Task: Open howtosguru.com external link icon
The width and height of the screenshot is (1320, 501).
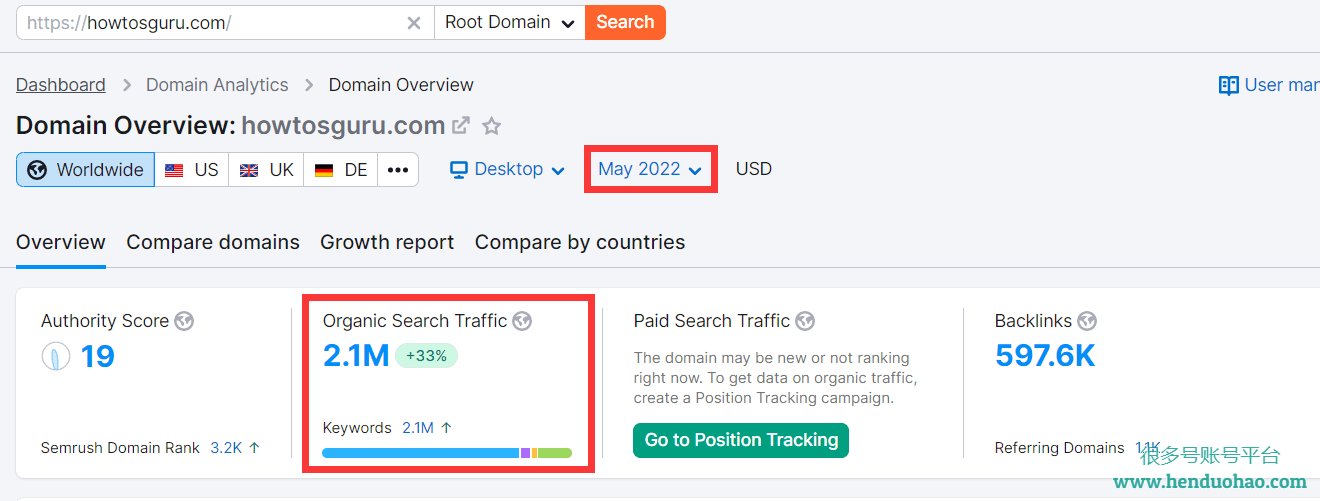Action: 461,126
